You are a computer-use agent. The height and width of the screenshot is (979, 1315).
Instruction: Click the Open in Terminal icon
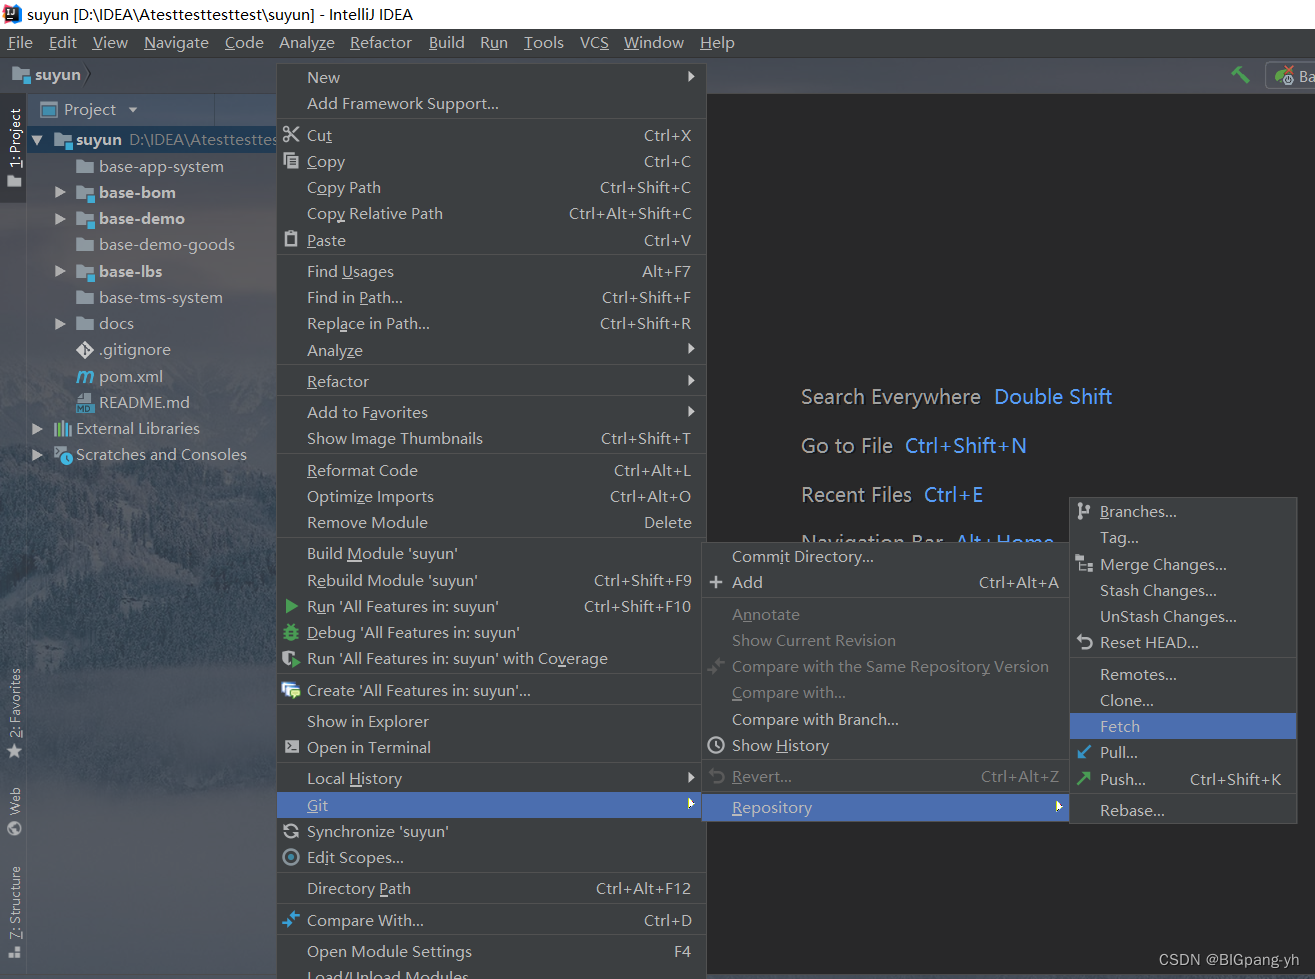tap(291, 746)
